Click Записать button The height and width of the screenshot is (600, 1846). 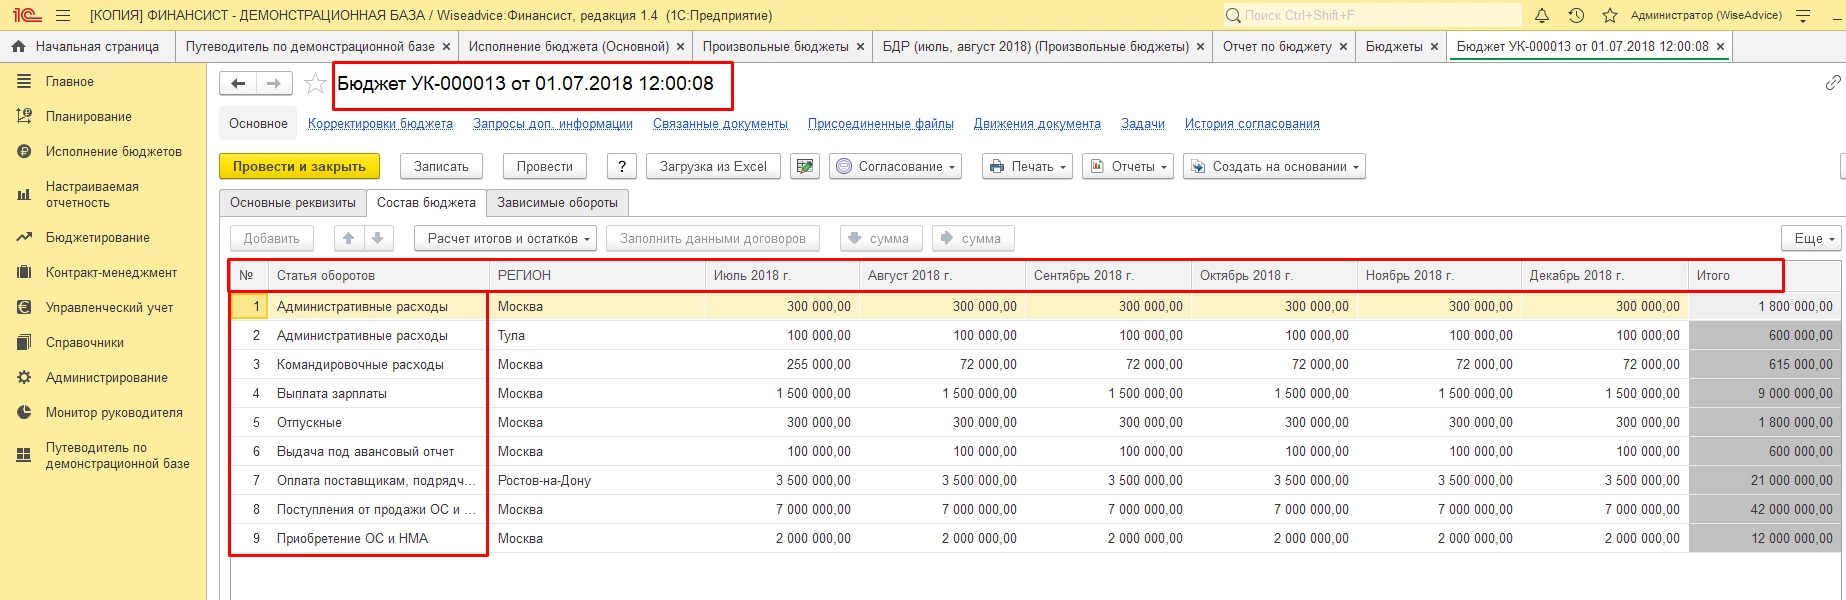point(441,167)
